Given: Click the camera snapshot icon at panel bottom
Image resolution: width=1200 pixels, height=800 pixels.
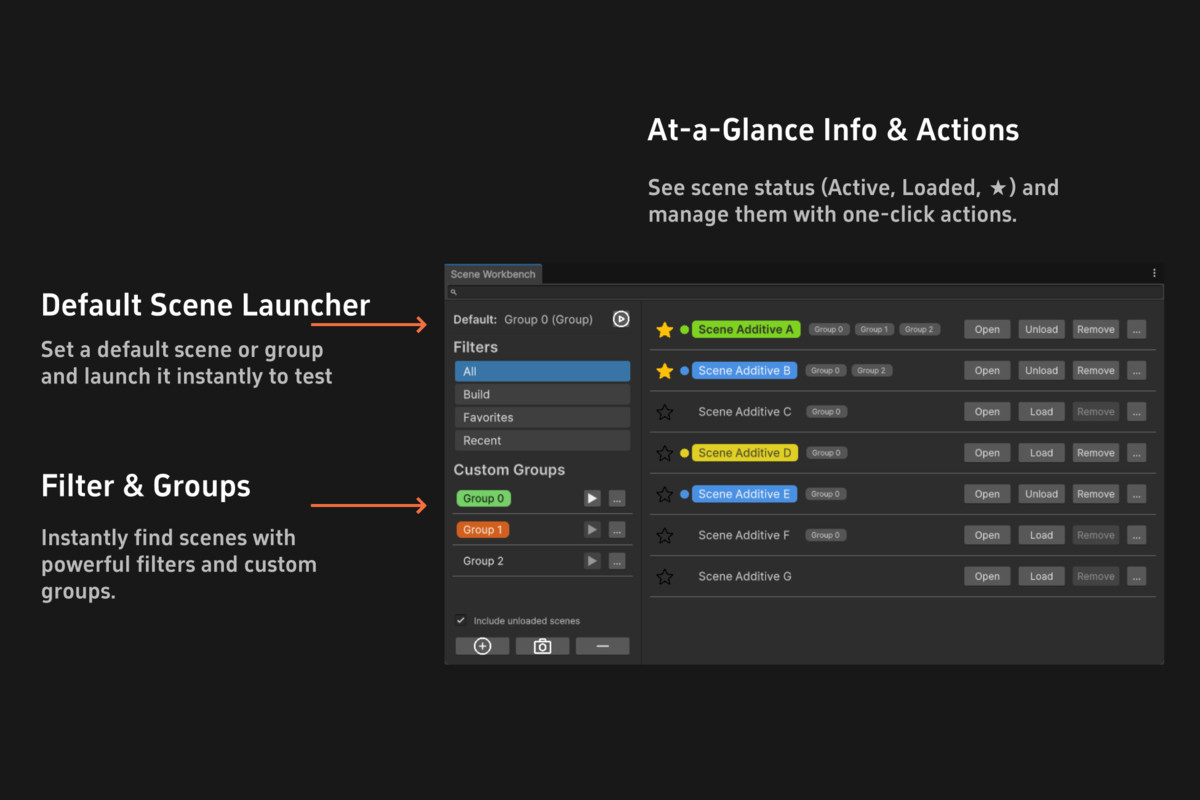Looking at the screenshot, I should point(542,645).
